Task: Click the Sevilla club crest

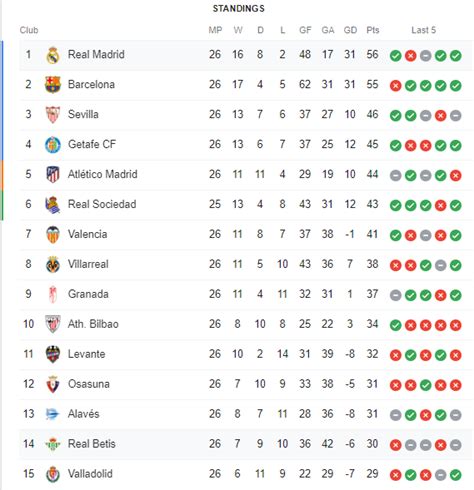Action: coord(53,115)
